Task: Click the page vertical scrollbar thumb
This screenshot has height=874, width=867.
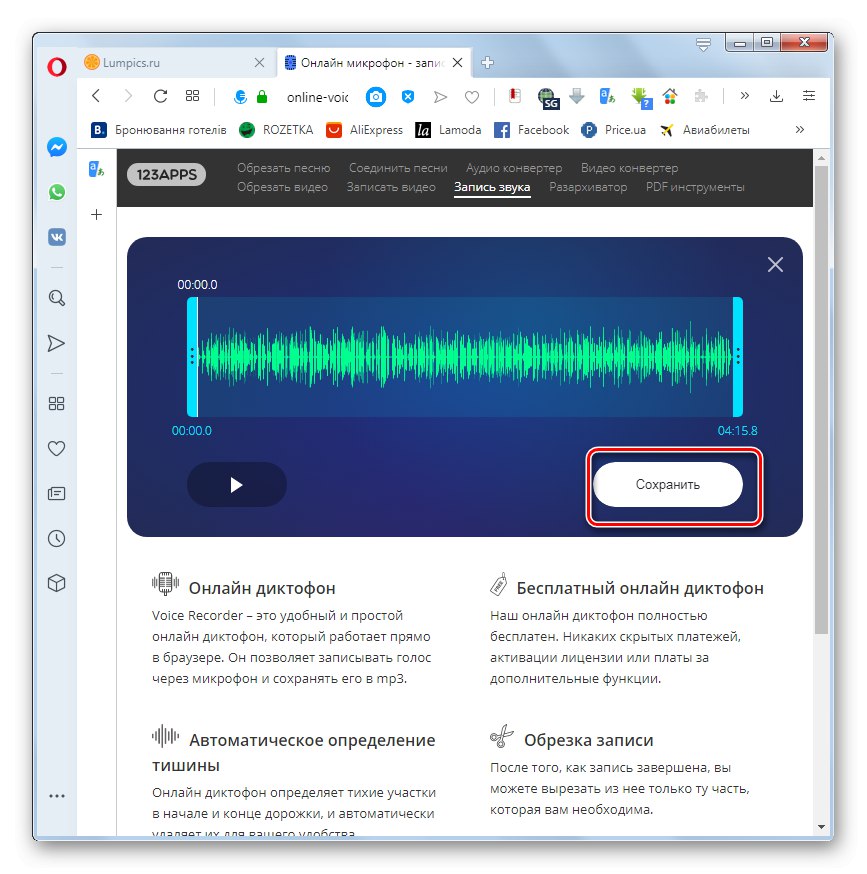Action: (x=821, y=399)
